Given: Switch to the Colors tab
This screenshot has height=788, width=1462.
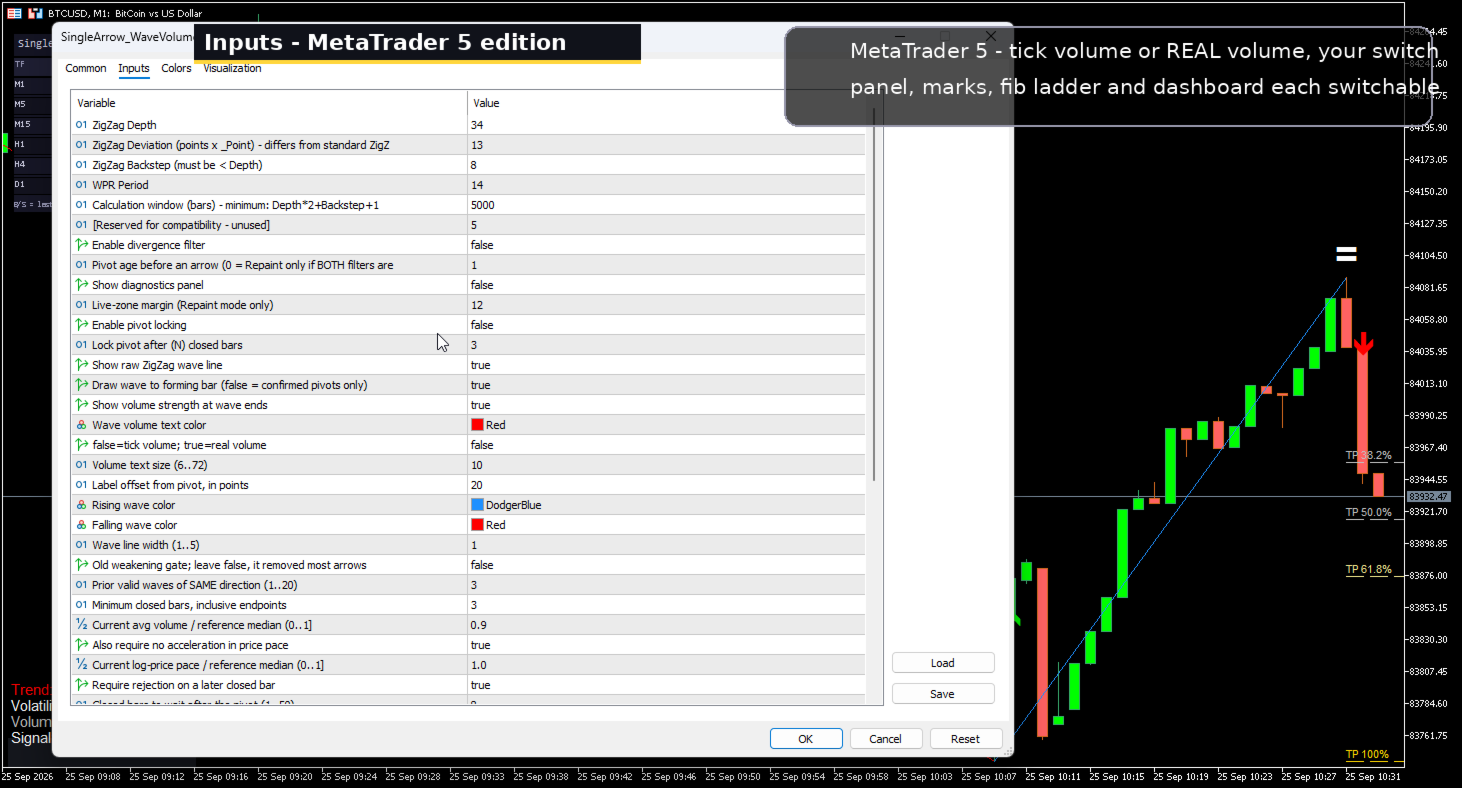Looking at the screenshot, I should point(176,68).
